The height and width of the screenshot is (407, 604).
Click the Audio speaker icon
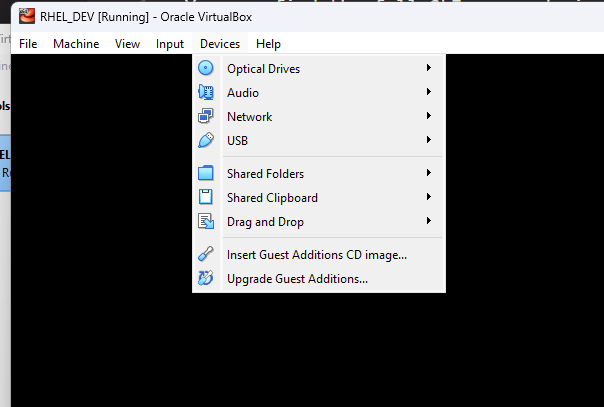(x=206, y=92)
